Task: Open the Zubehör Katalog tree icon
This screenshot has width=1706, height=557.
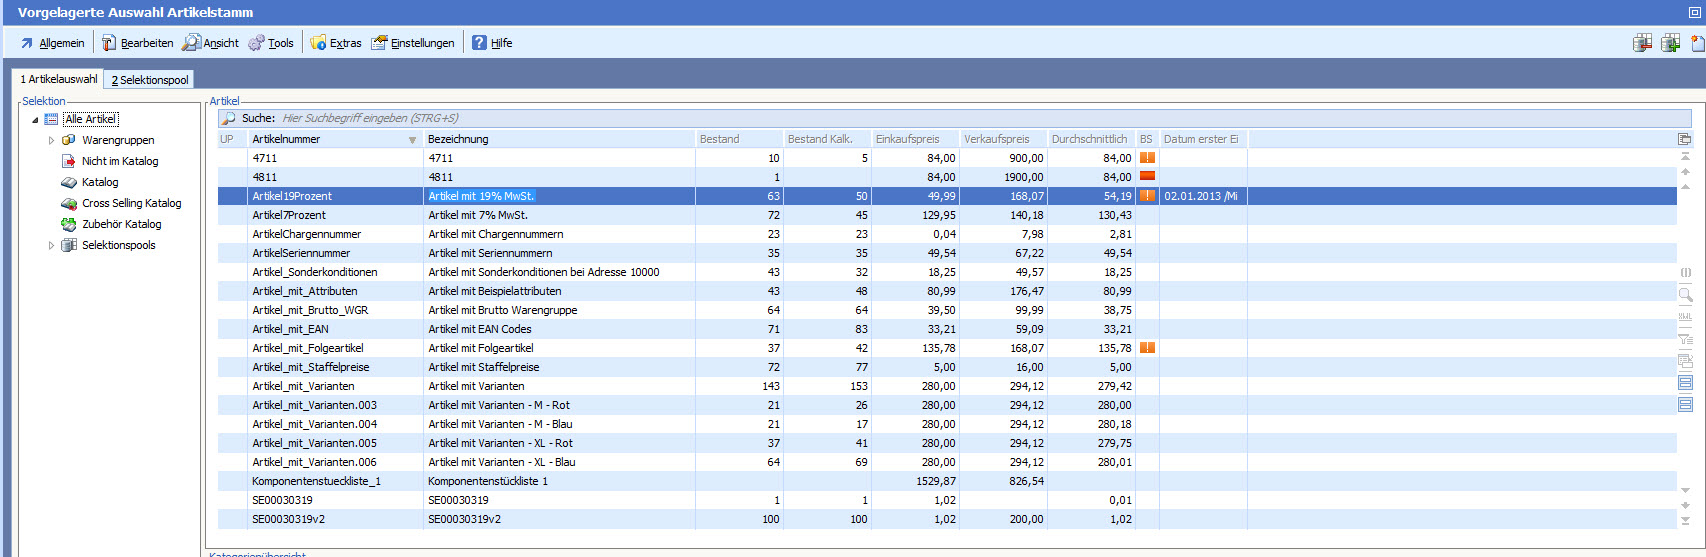Action: [69, 224]
